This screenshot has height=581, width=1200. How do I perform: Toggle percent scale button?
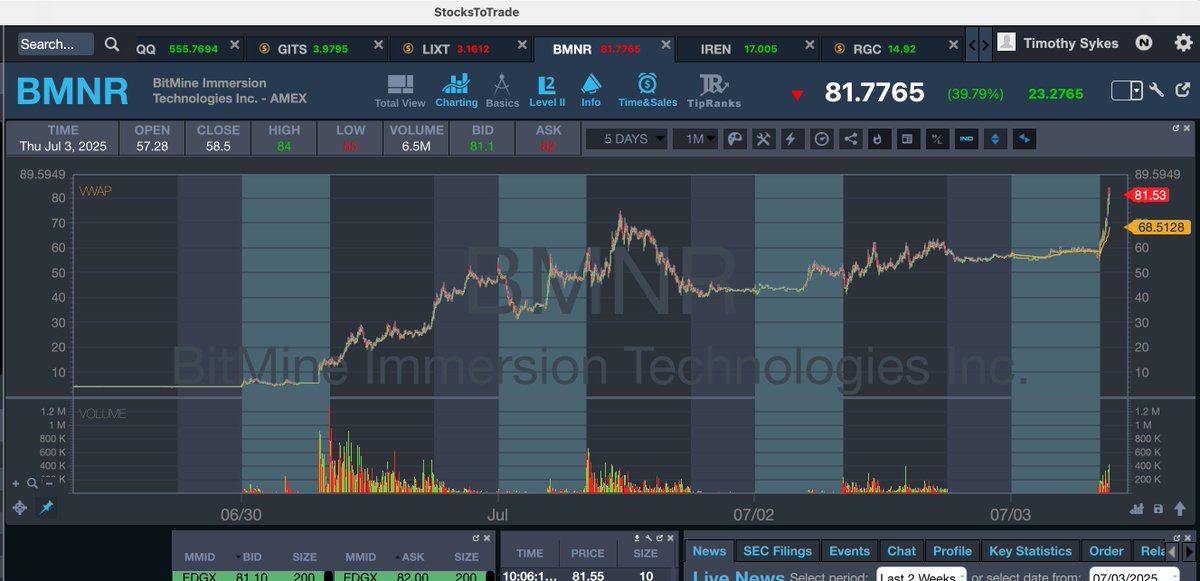(937, 139)
